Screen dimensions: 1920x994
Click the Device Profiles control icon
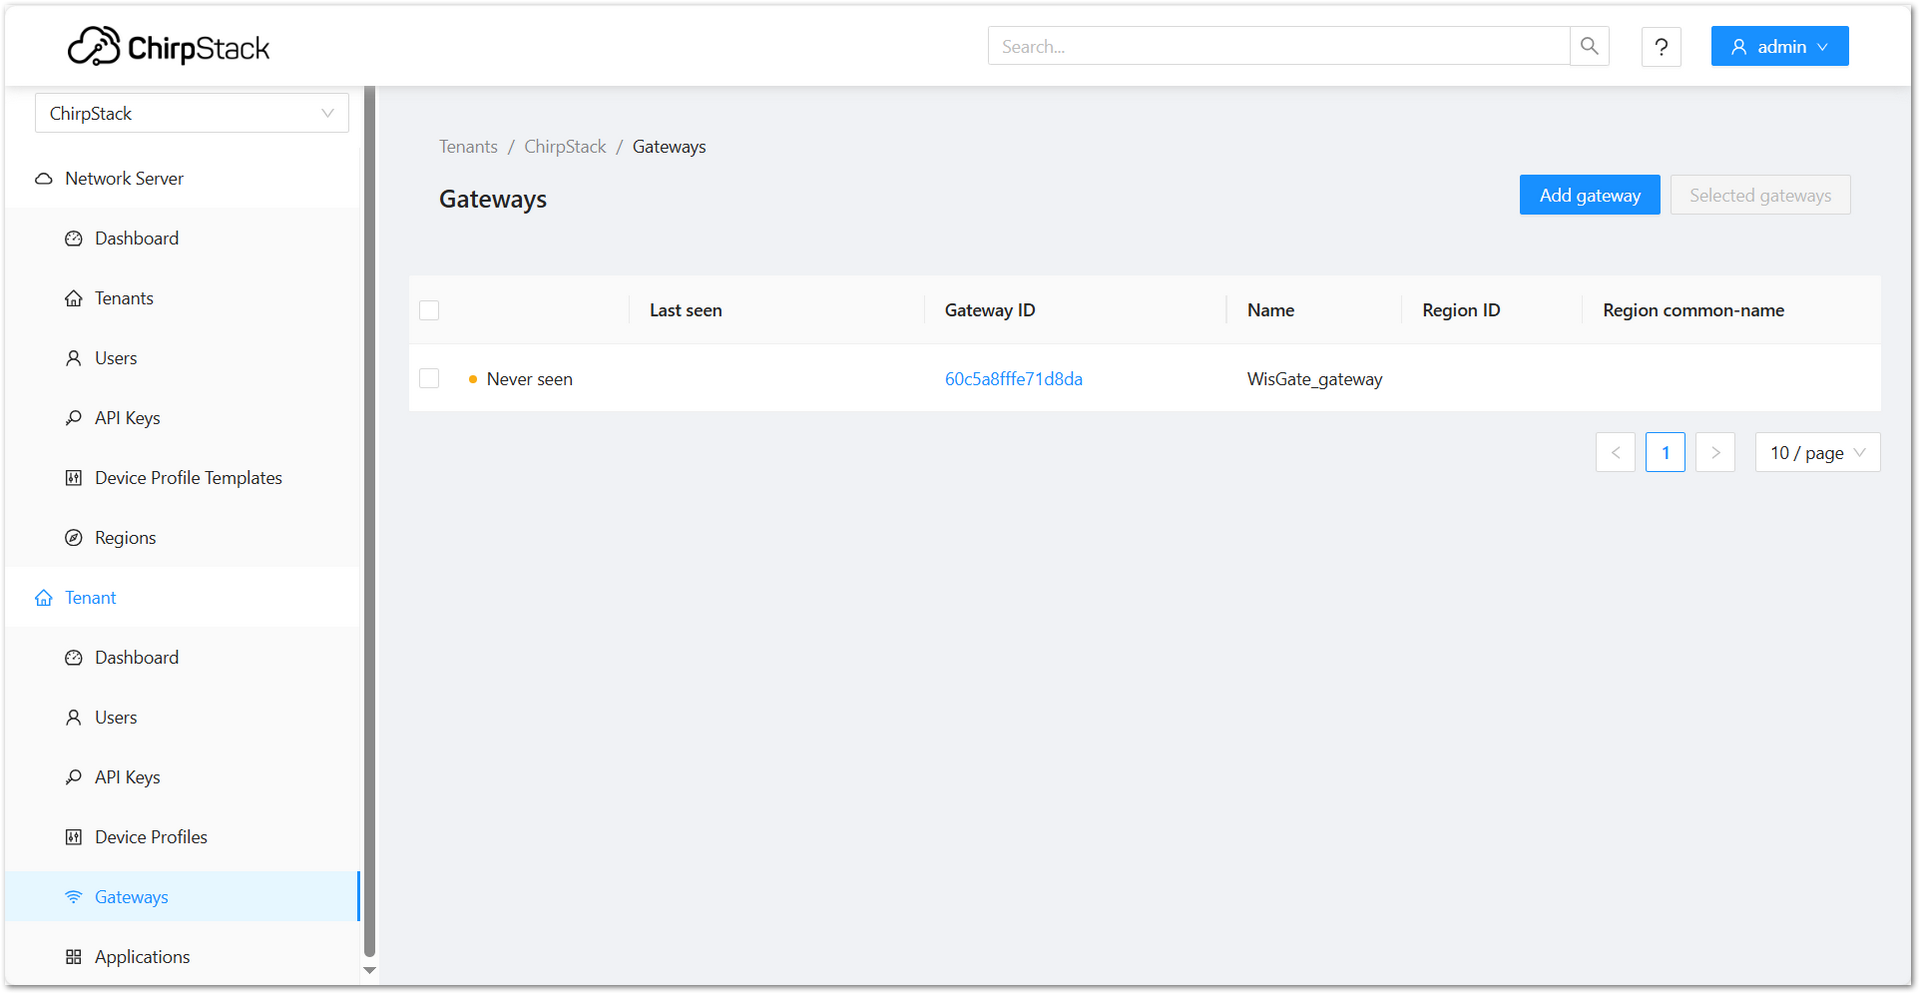pyautogui.click(x=74, y=837)
